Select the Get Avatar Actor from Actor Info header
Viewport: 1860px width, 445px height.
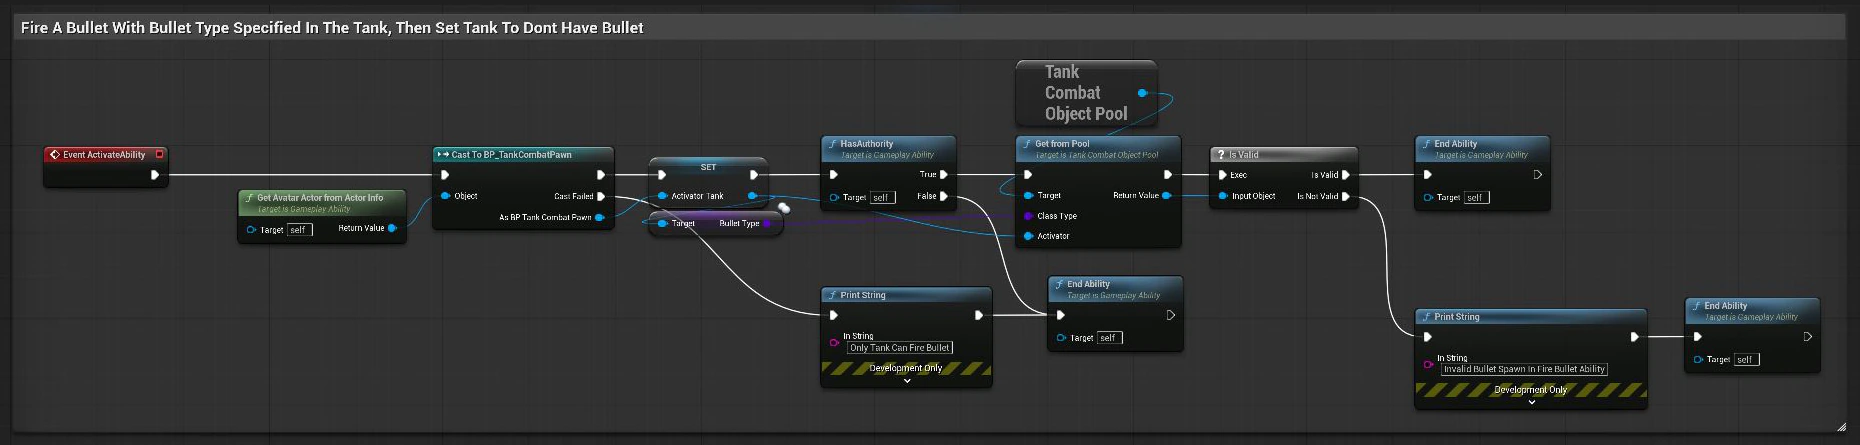tap(321, 202)
